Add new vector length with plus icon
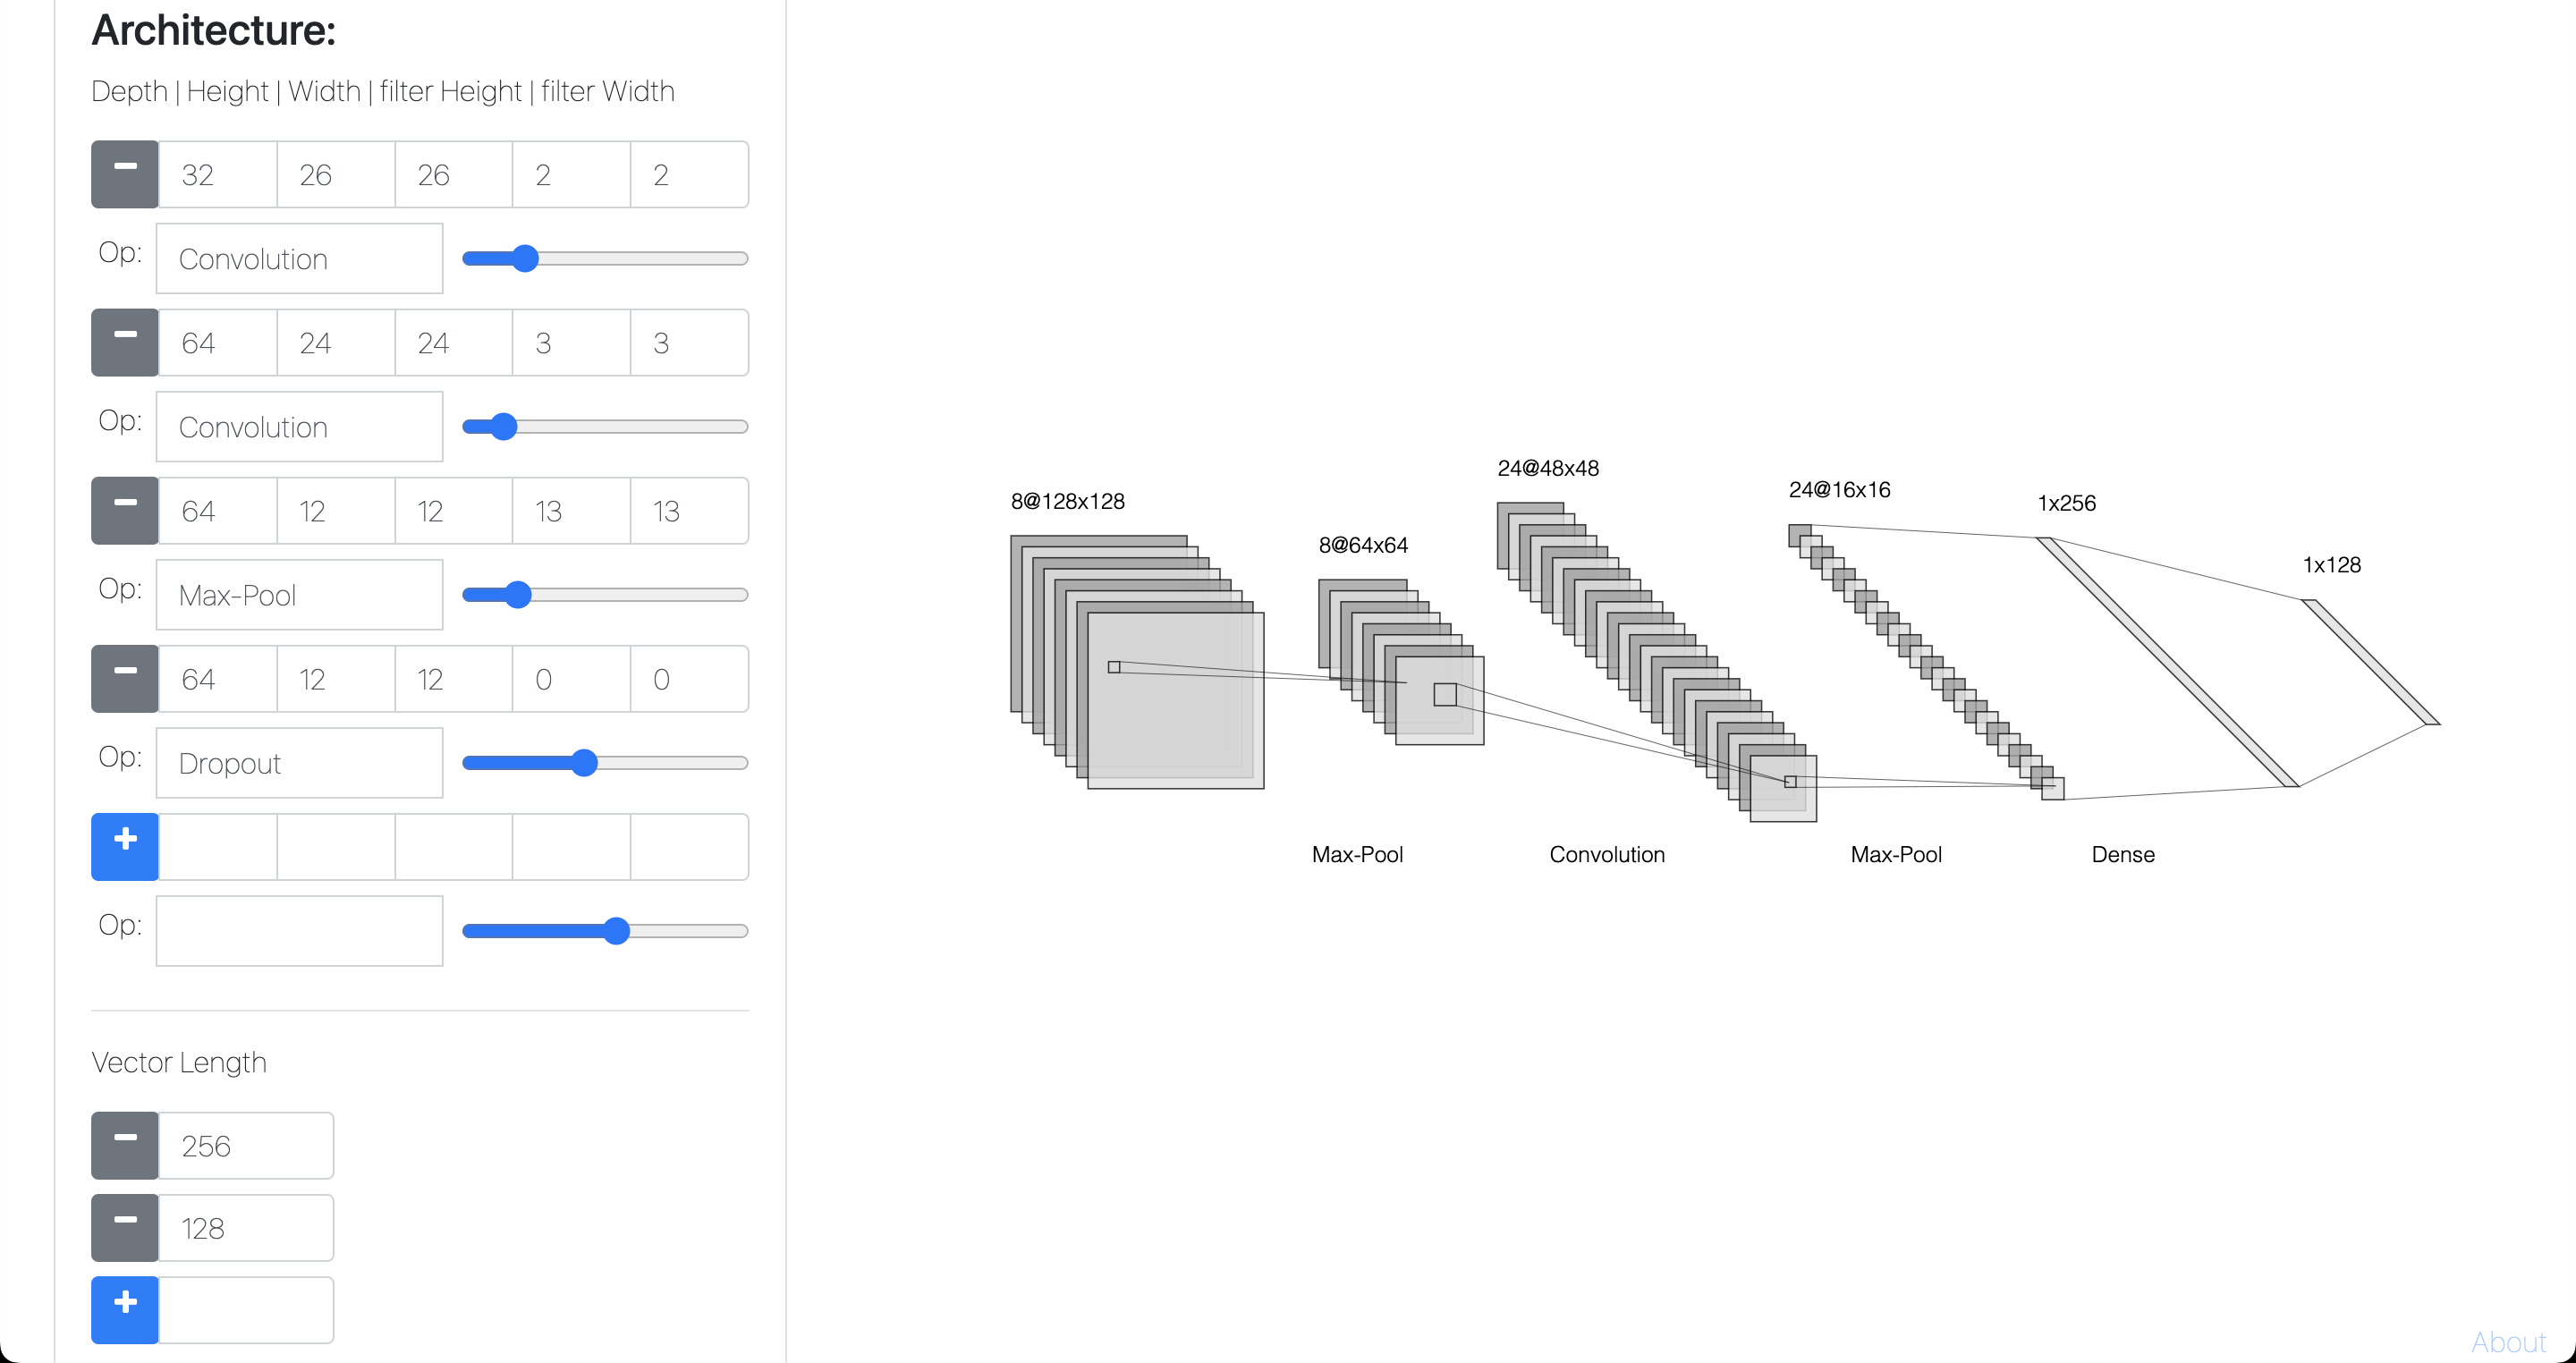 point(124,1309)
